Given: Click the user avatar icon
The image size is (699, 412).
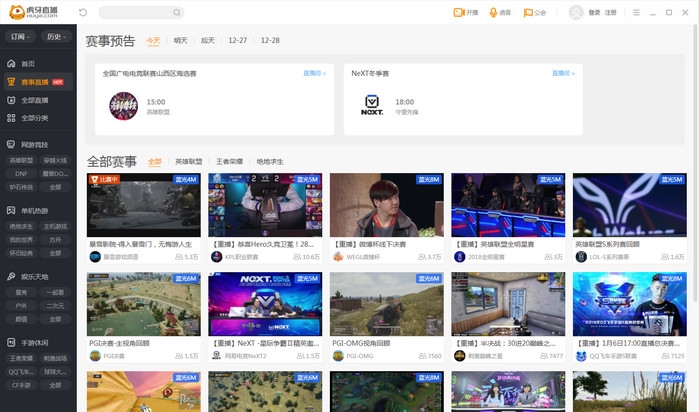Looking at the screenshot, I should click(x=576, y=12).
